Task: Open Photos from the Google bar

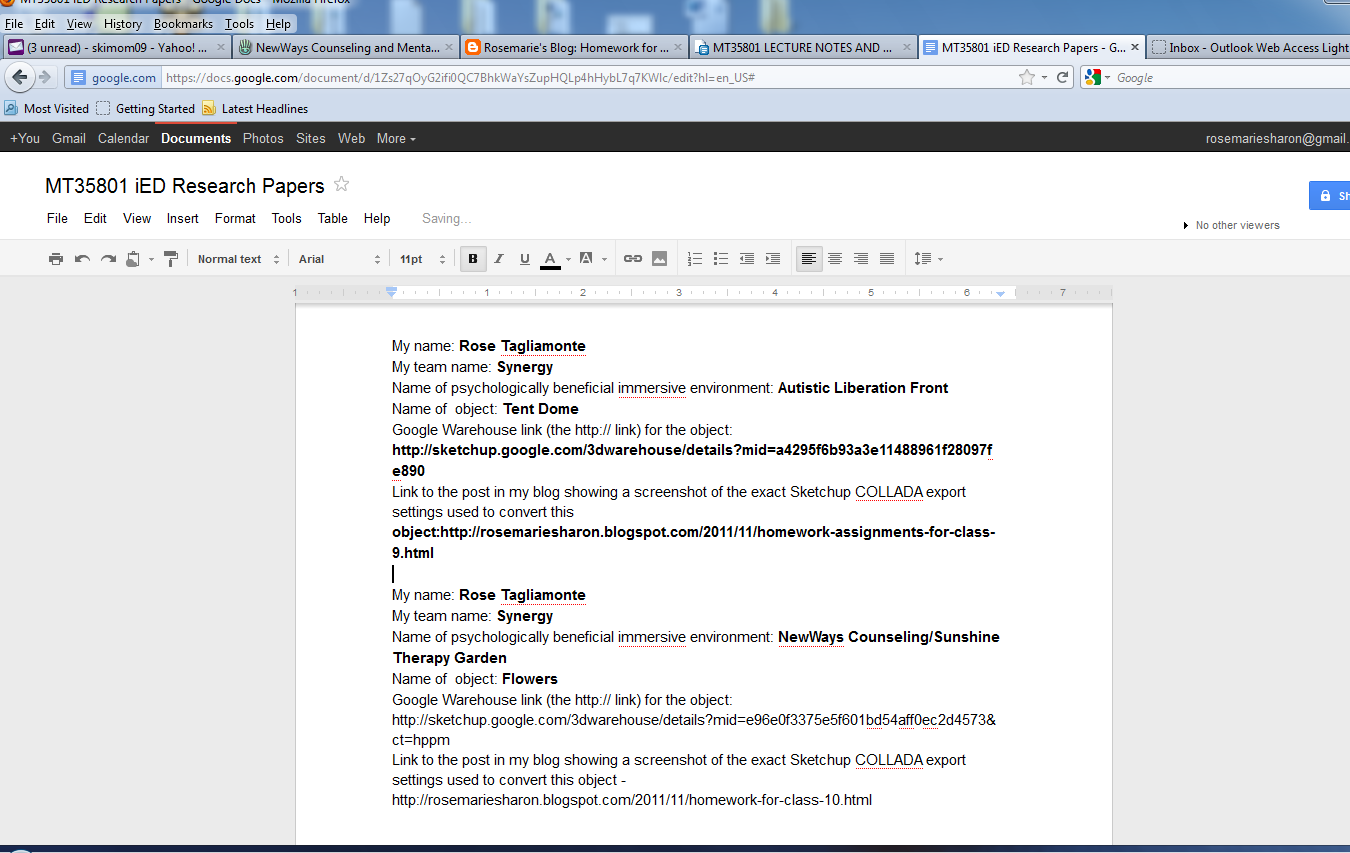Action: click(x=263, y=138)
